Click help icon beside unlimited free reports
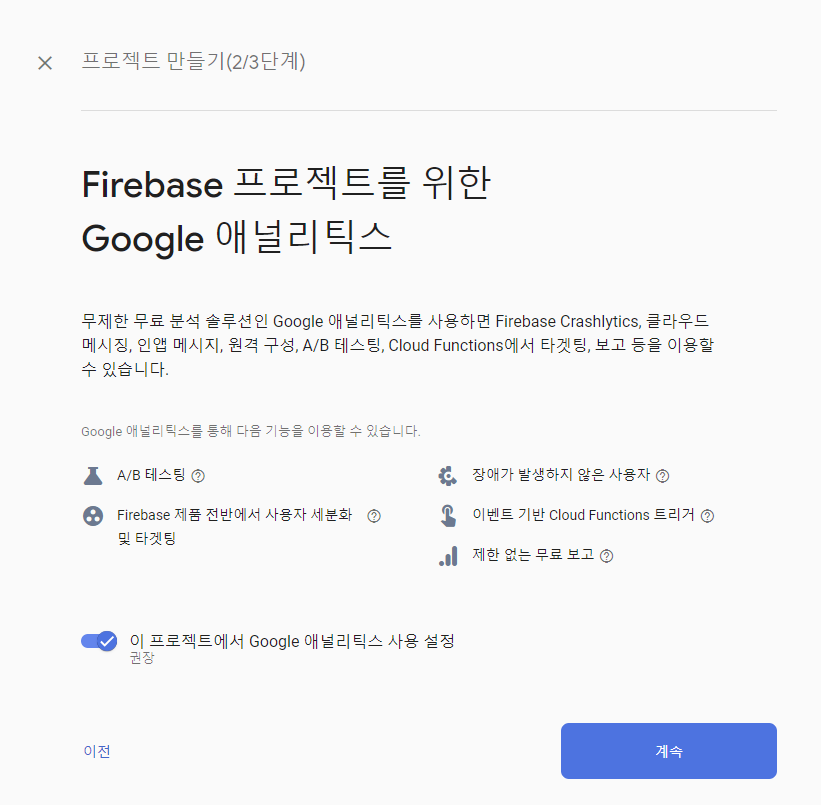This screenshot has width=821, height=805. click(606, 555)
